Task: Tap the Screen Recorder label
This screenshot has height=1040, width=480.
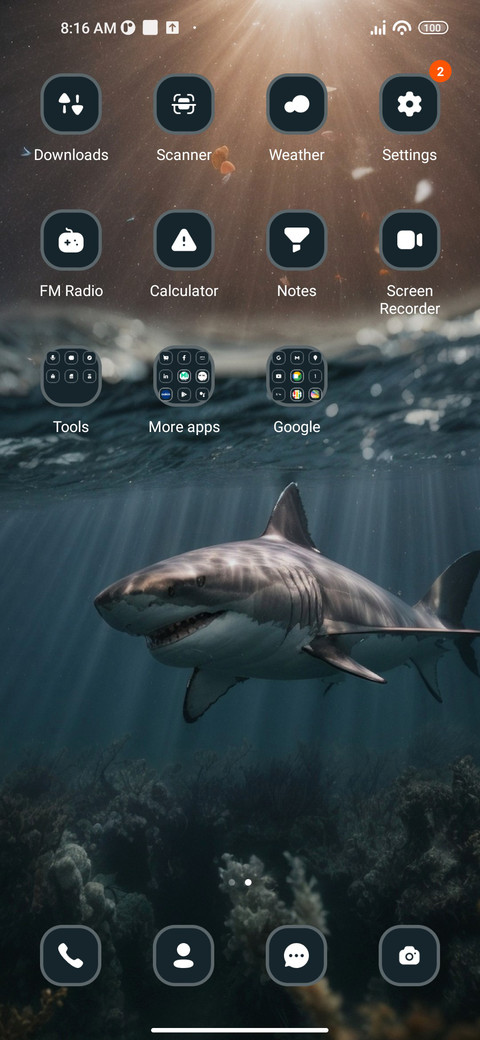Action: pyautogui.click(x=410, y=300)
